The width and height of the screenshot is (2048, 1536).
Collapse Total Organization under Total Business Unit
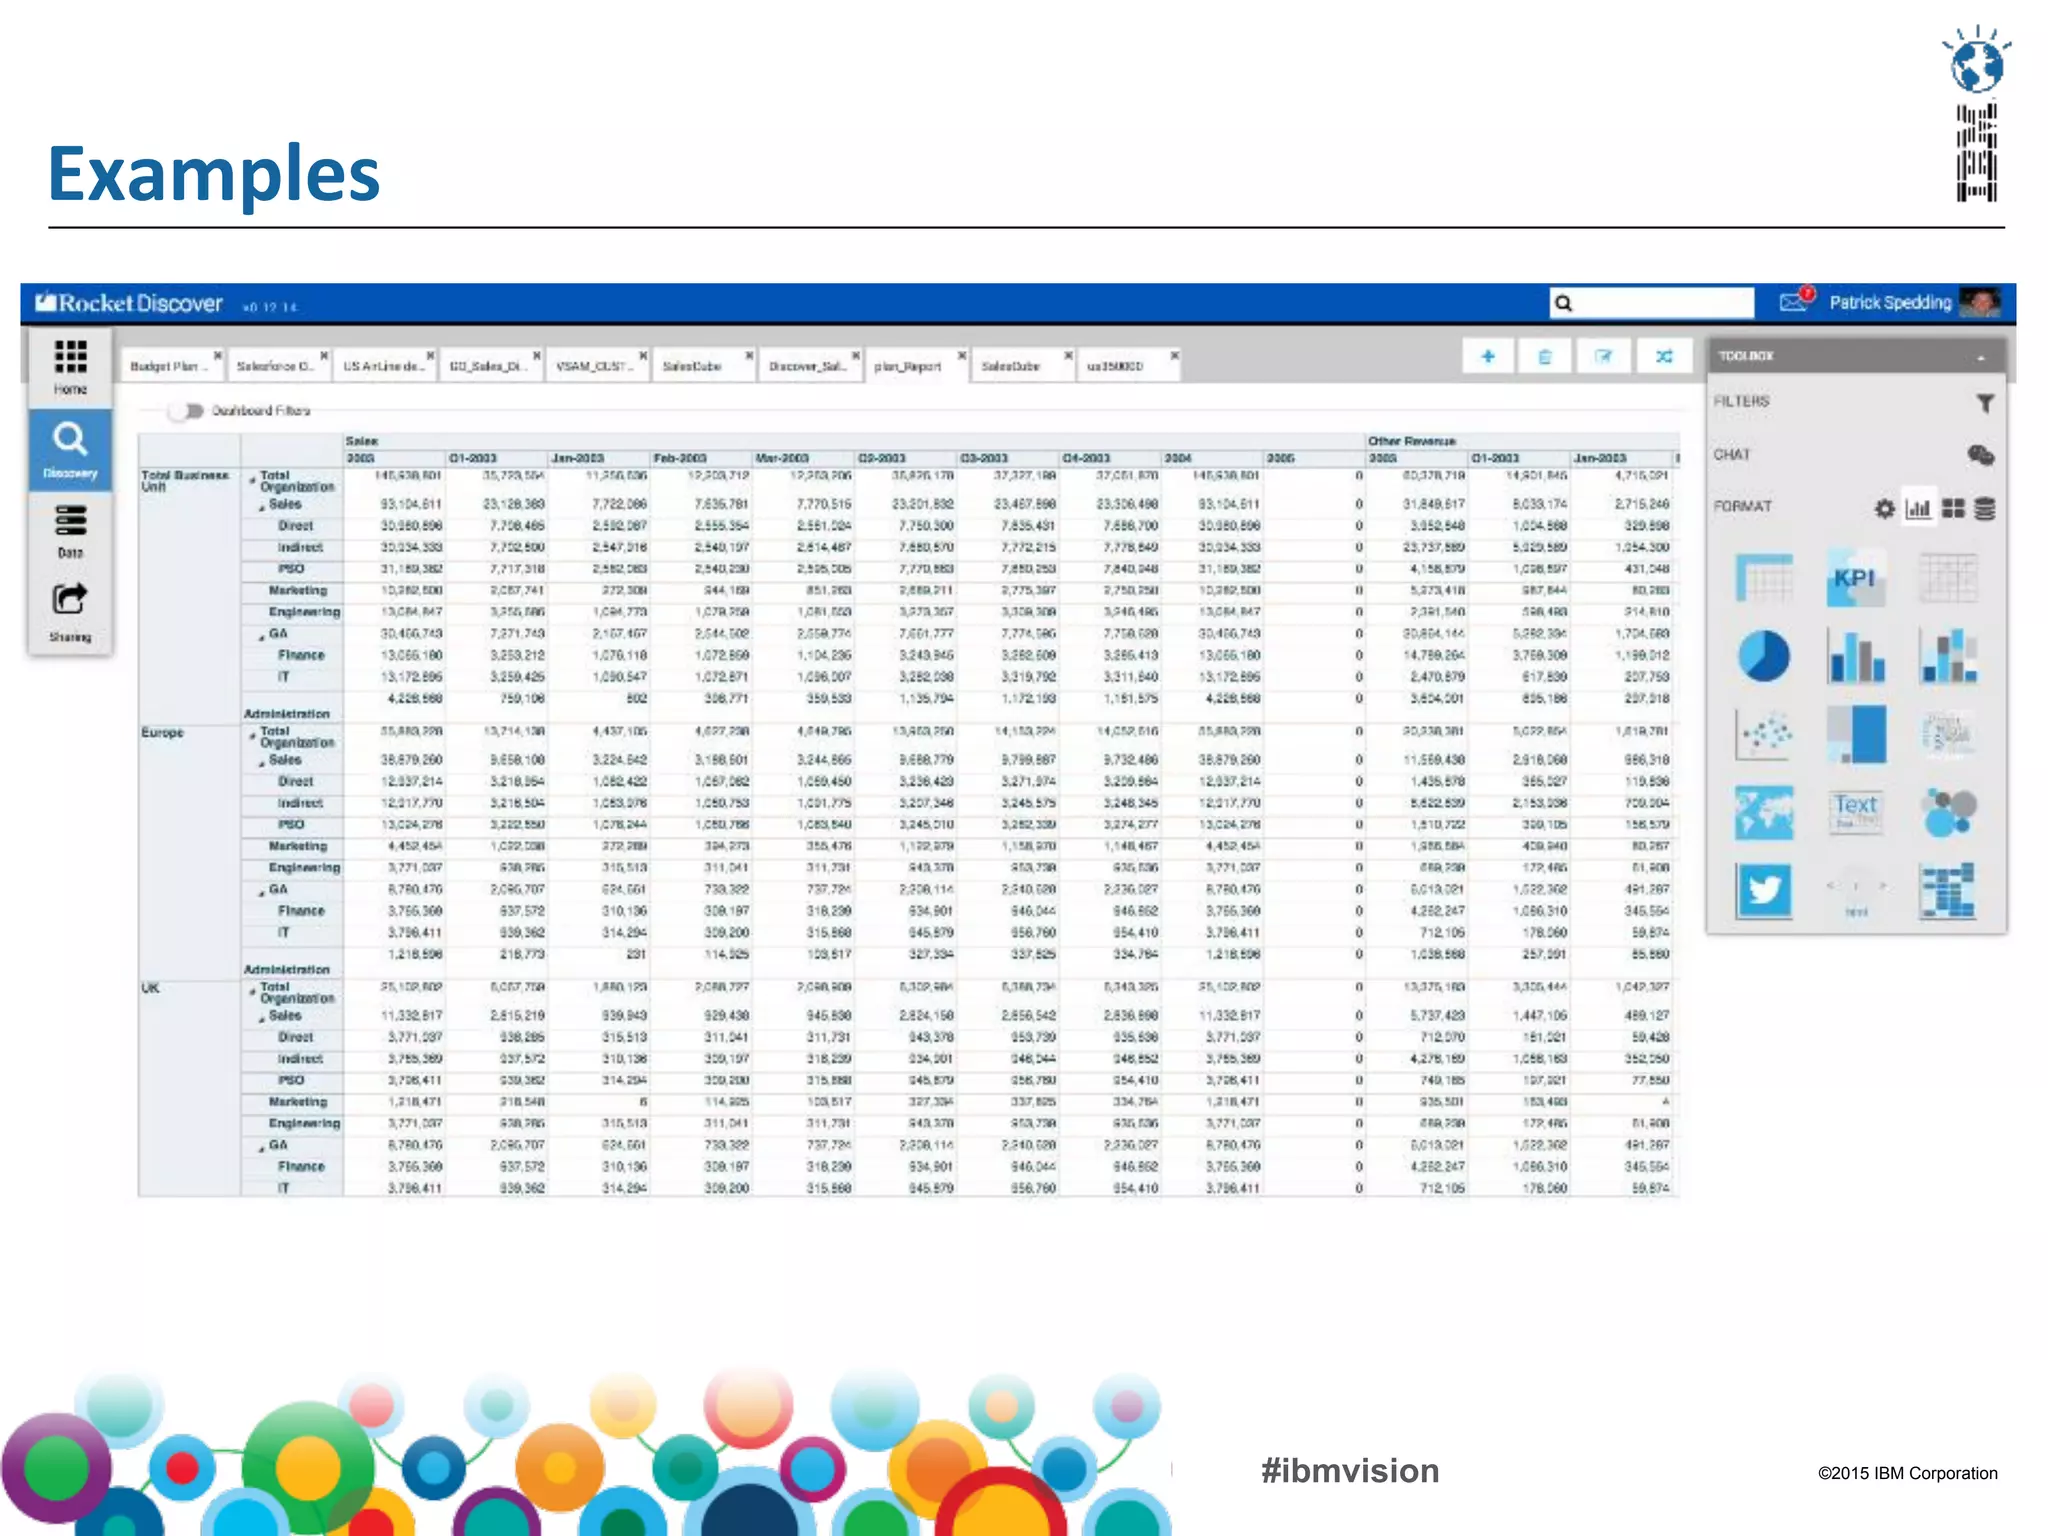coord(253,480)
